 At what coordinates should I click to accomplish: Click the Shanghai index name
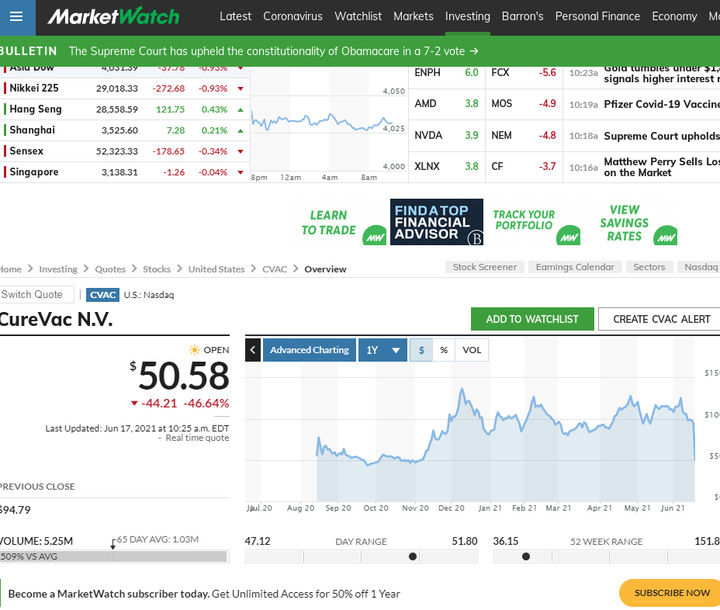coord(32,130)
